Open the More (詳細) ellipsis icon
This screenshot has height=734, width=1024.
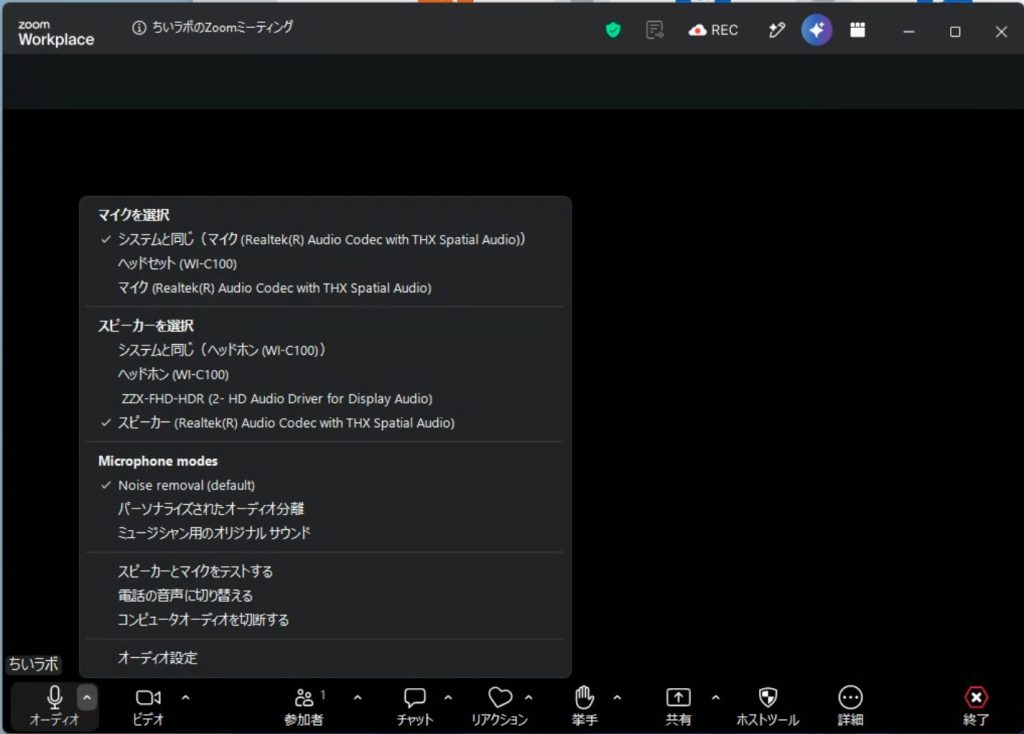coord(850,697)
